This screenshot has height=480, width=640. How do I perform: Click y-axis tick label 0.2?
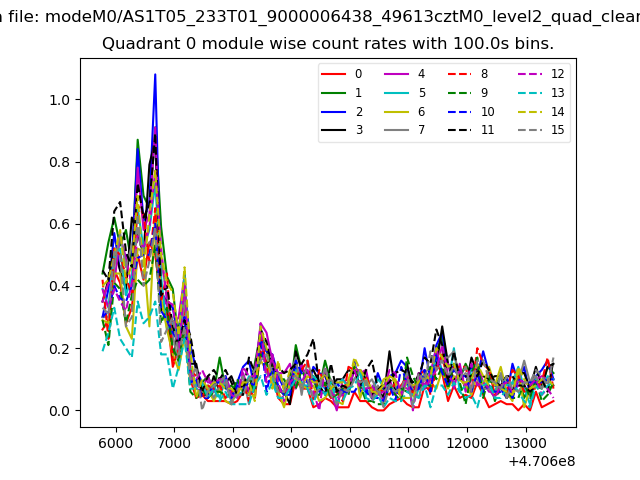coord(60,349)
